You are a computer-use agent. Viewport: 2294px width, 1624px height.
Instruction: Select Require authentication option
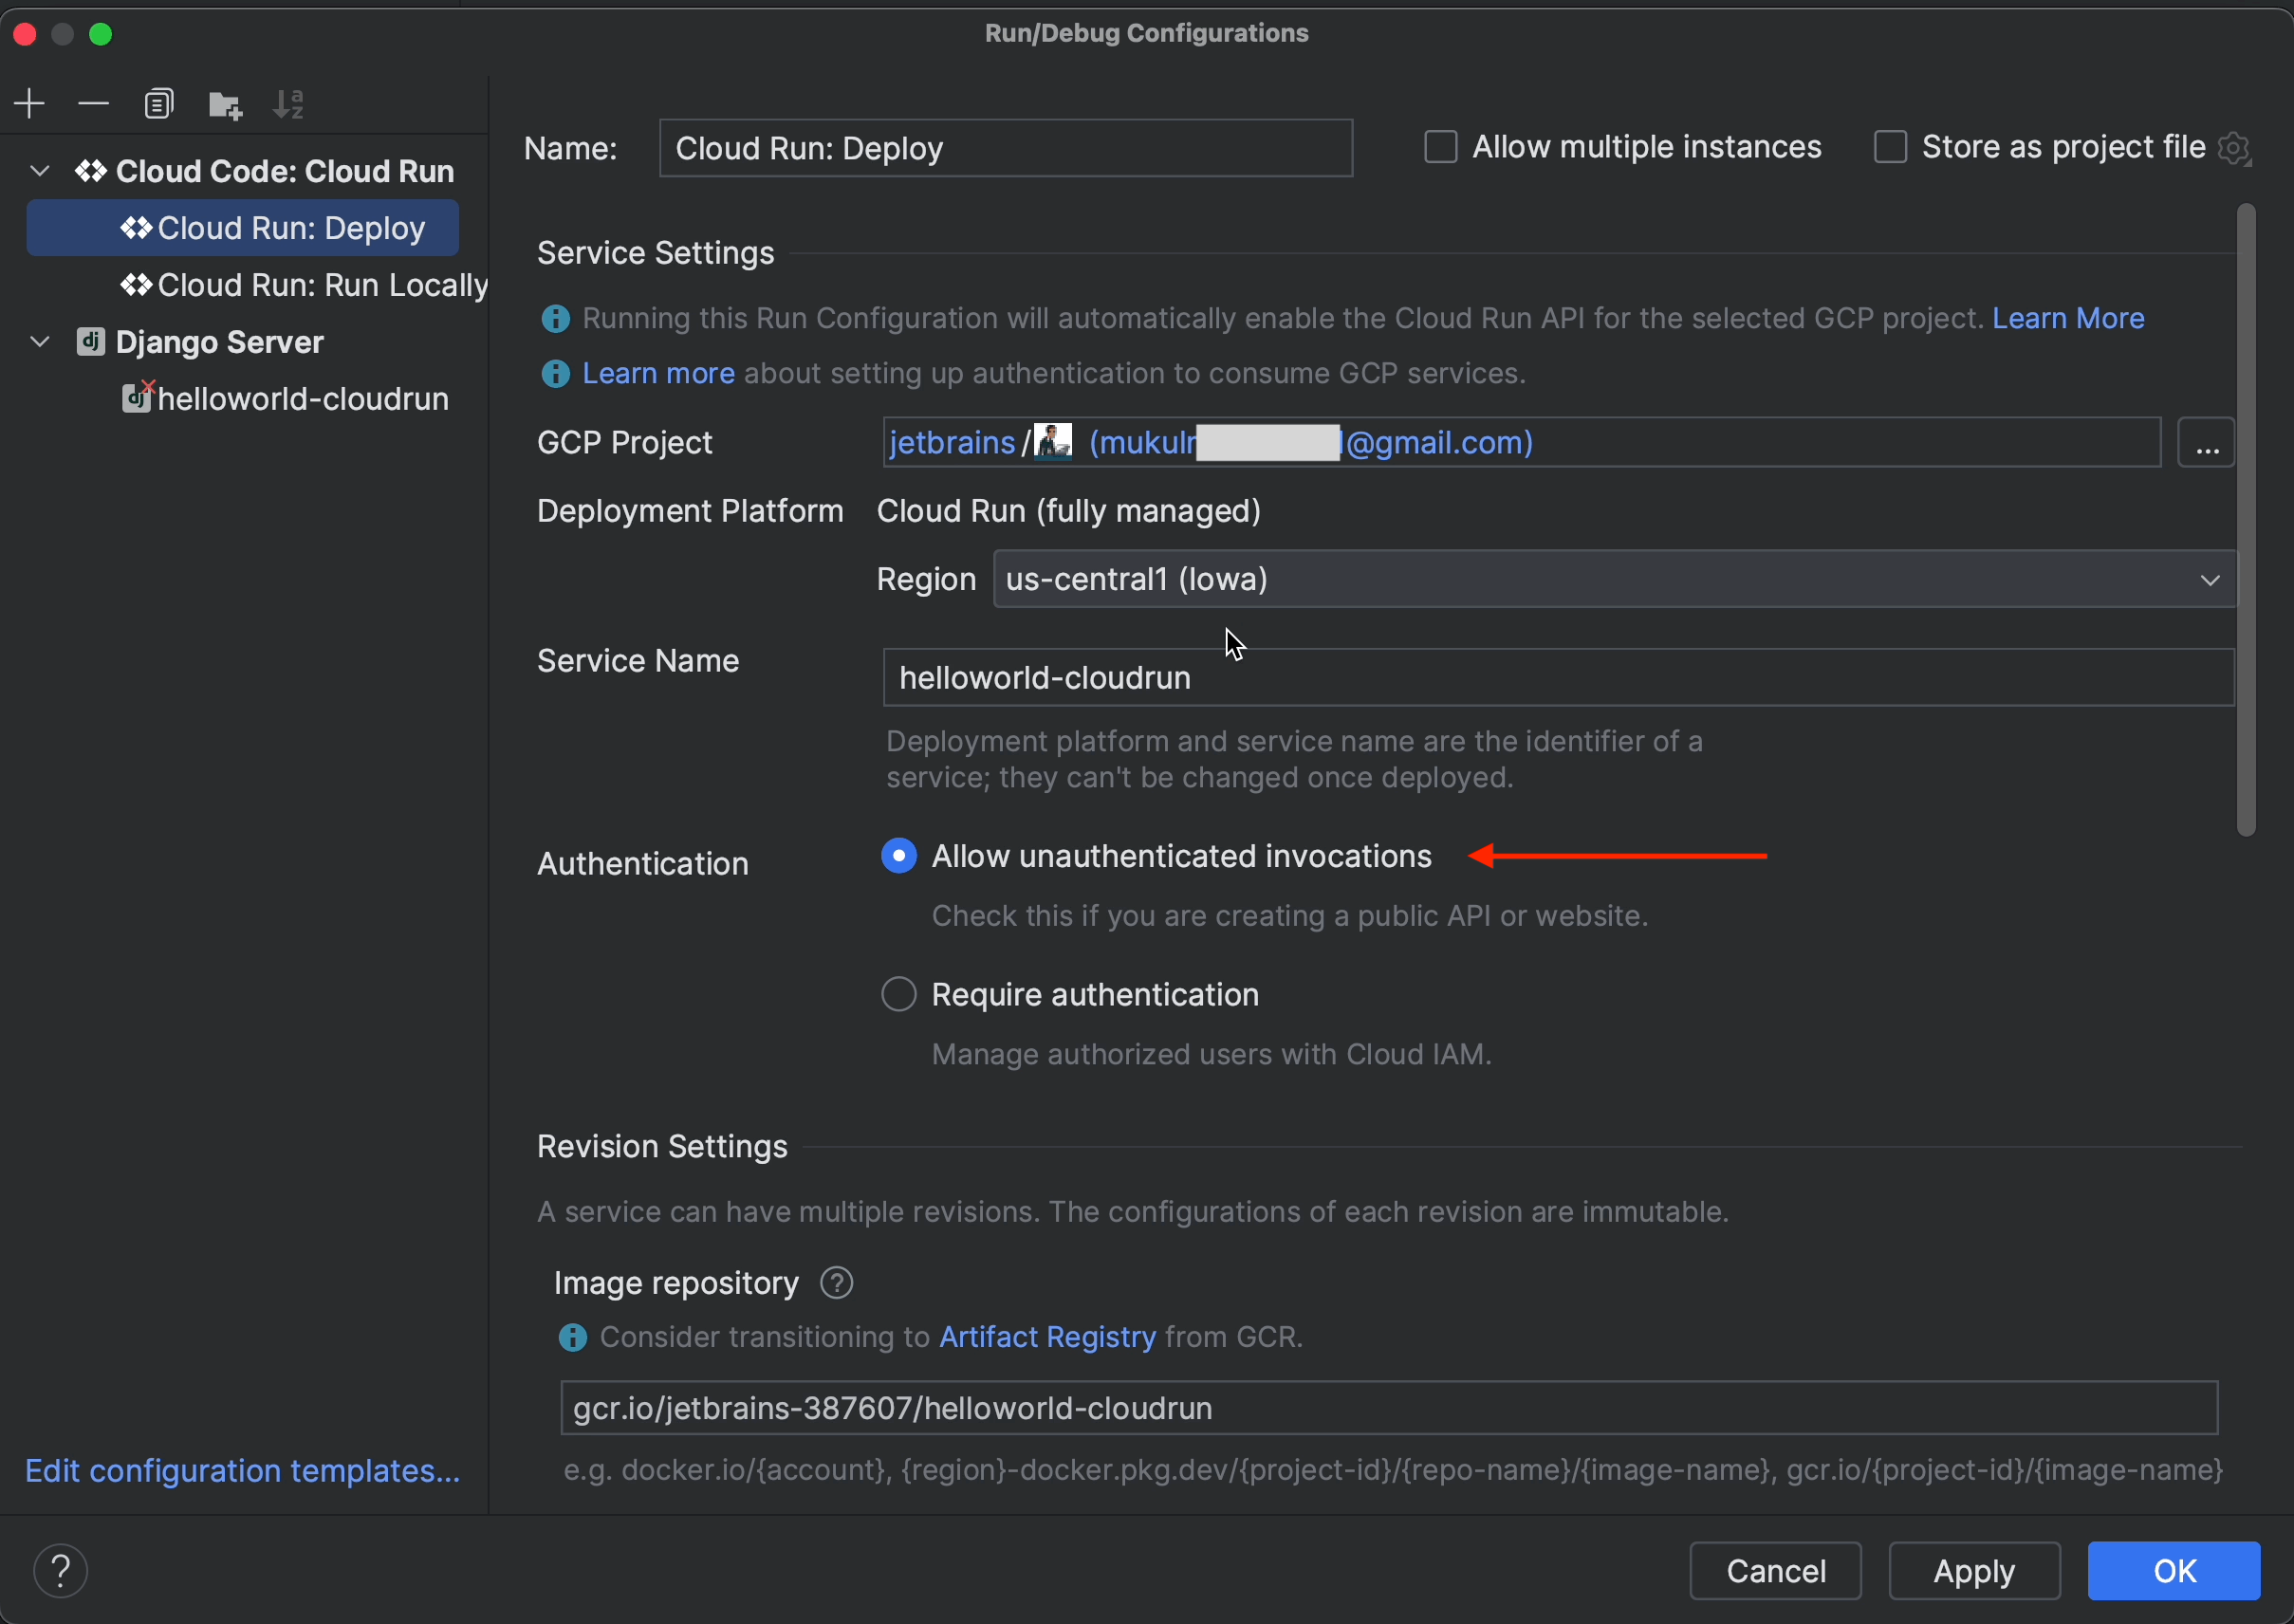click(x=898, y=995)
